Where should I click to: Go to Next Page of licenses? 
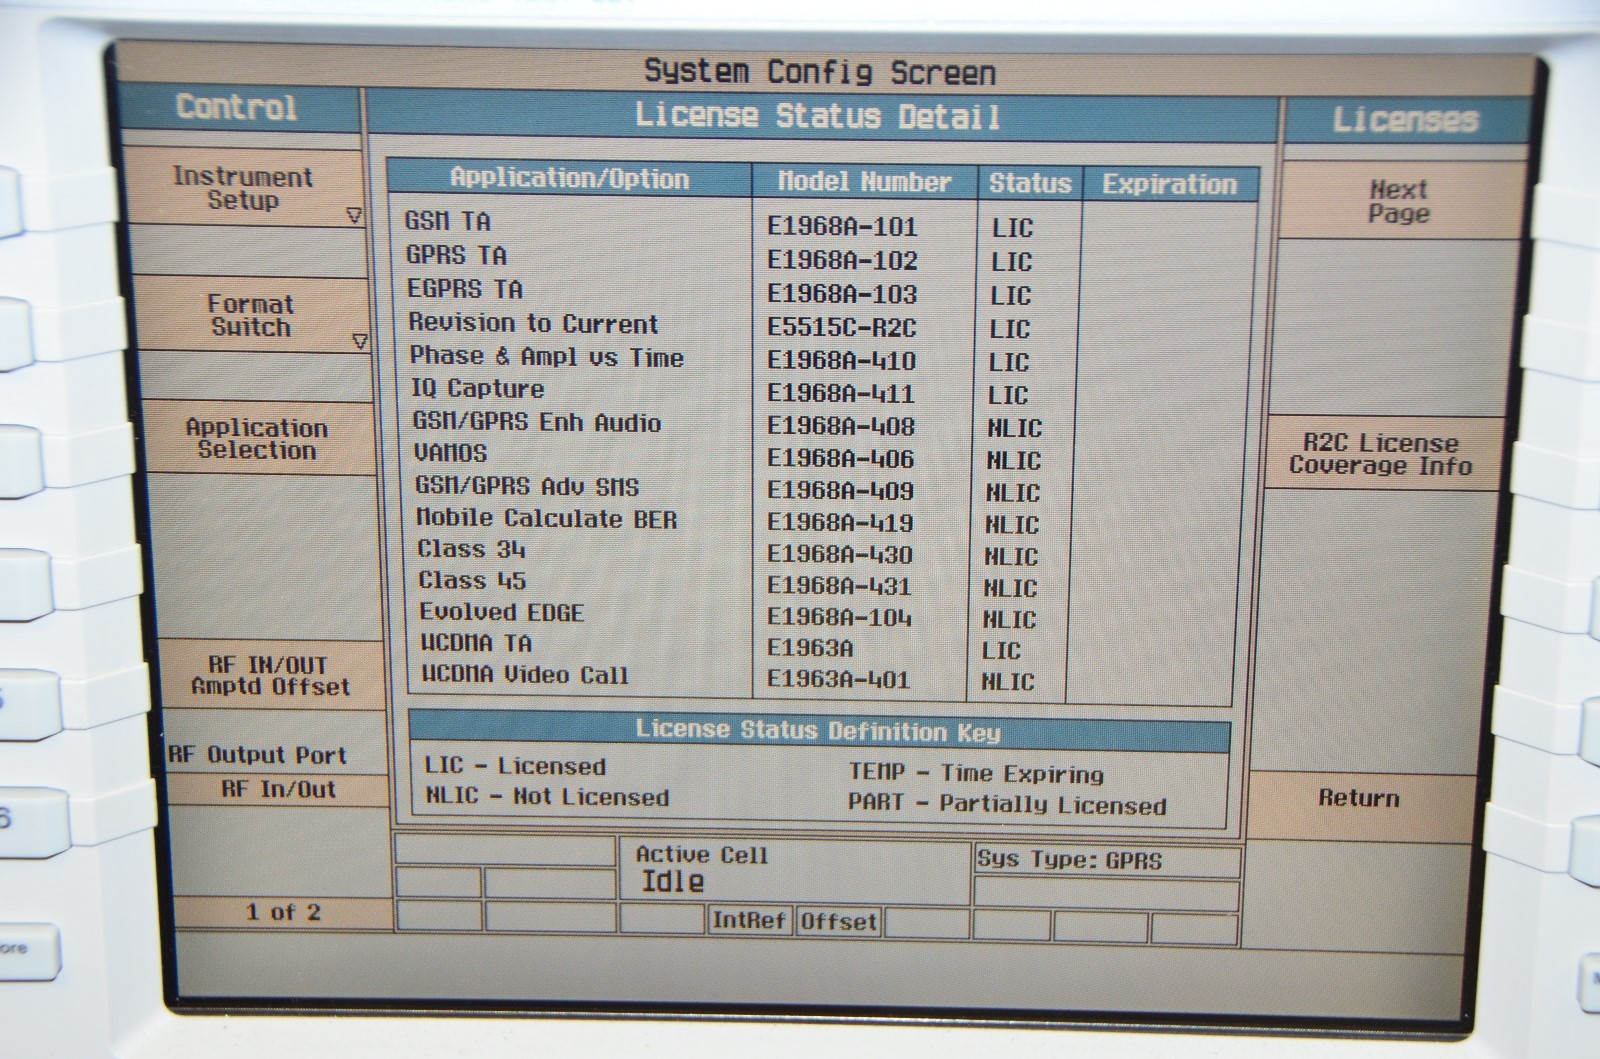(x=1398, y=201)
